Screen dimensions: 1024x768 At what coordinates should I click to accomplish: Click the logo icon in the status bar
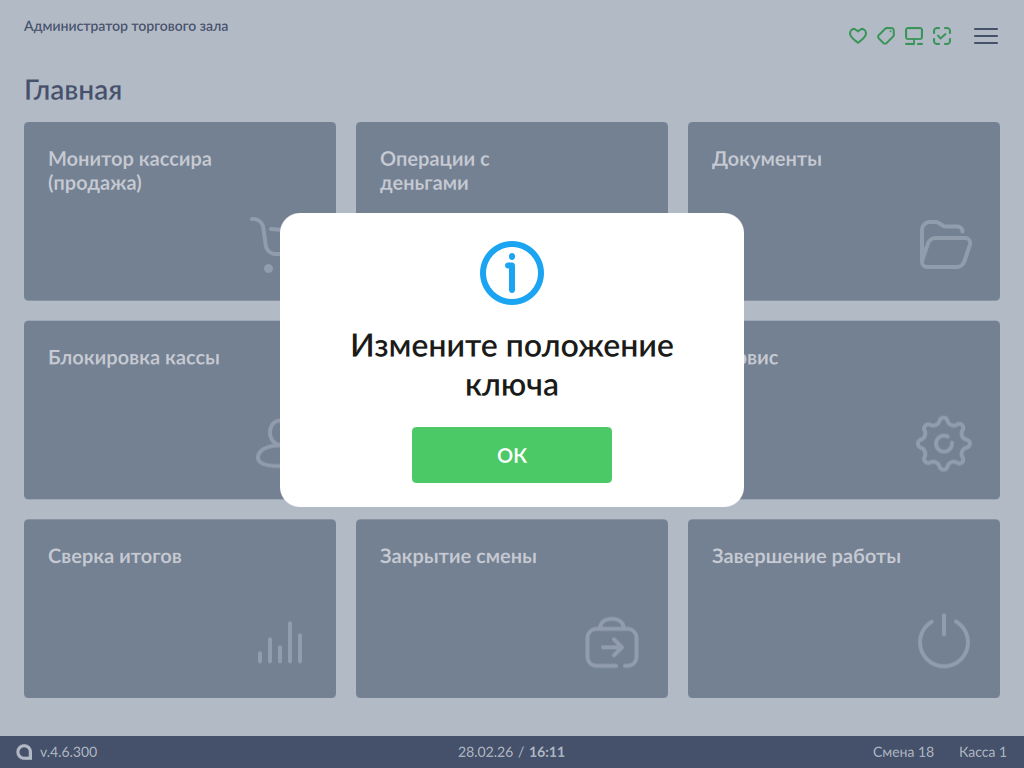point(25,752)
